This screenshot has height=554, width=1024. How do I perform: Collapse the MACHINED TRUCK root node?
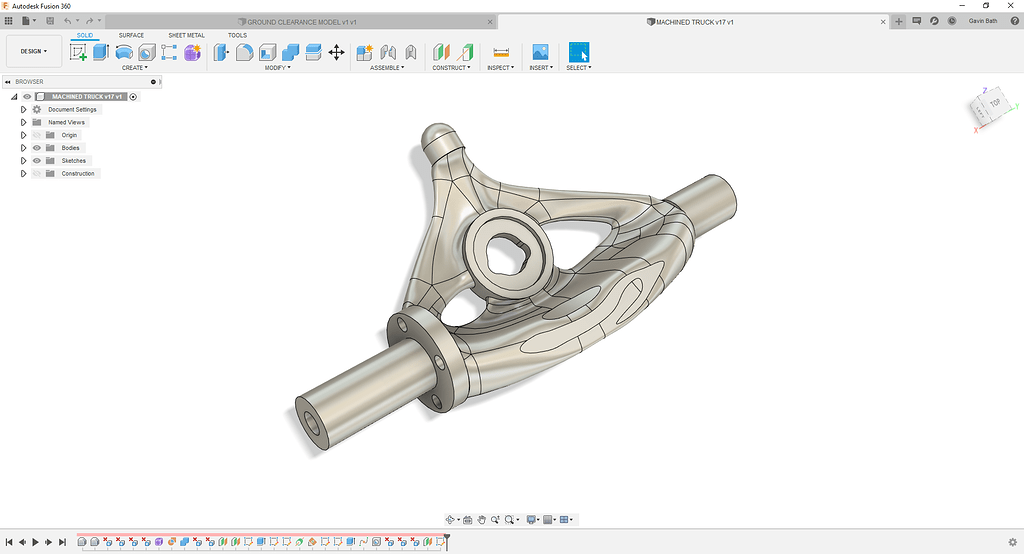[14, 97]
